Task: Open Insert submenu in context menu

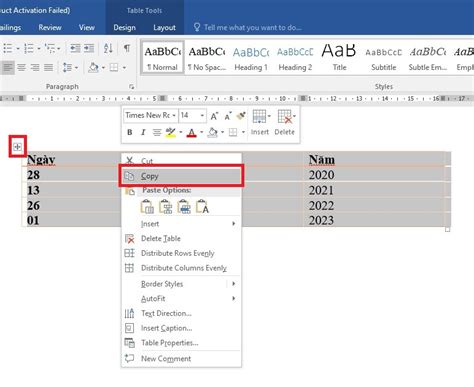Action: click(x=181, y=224)
